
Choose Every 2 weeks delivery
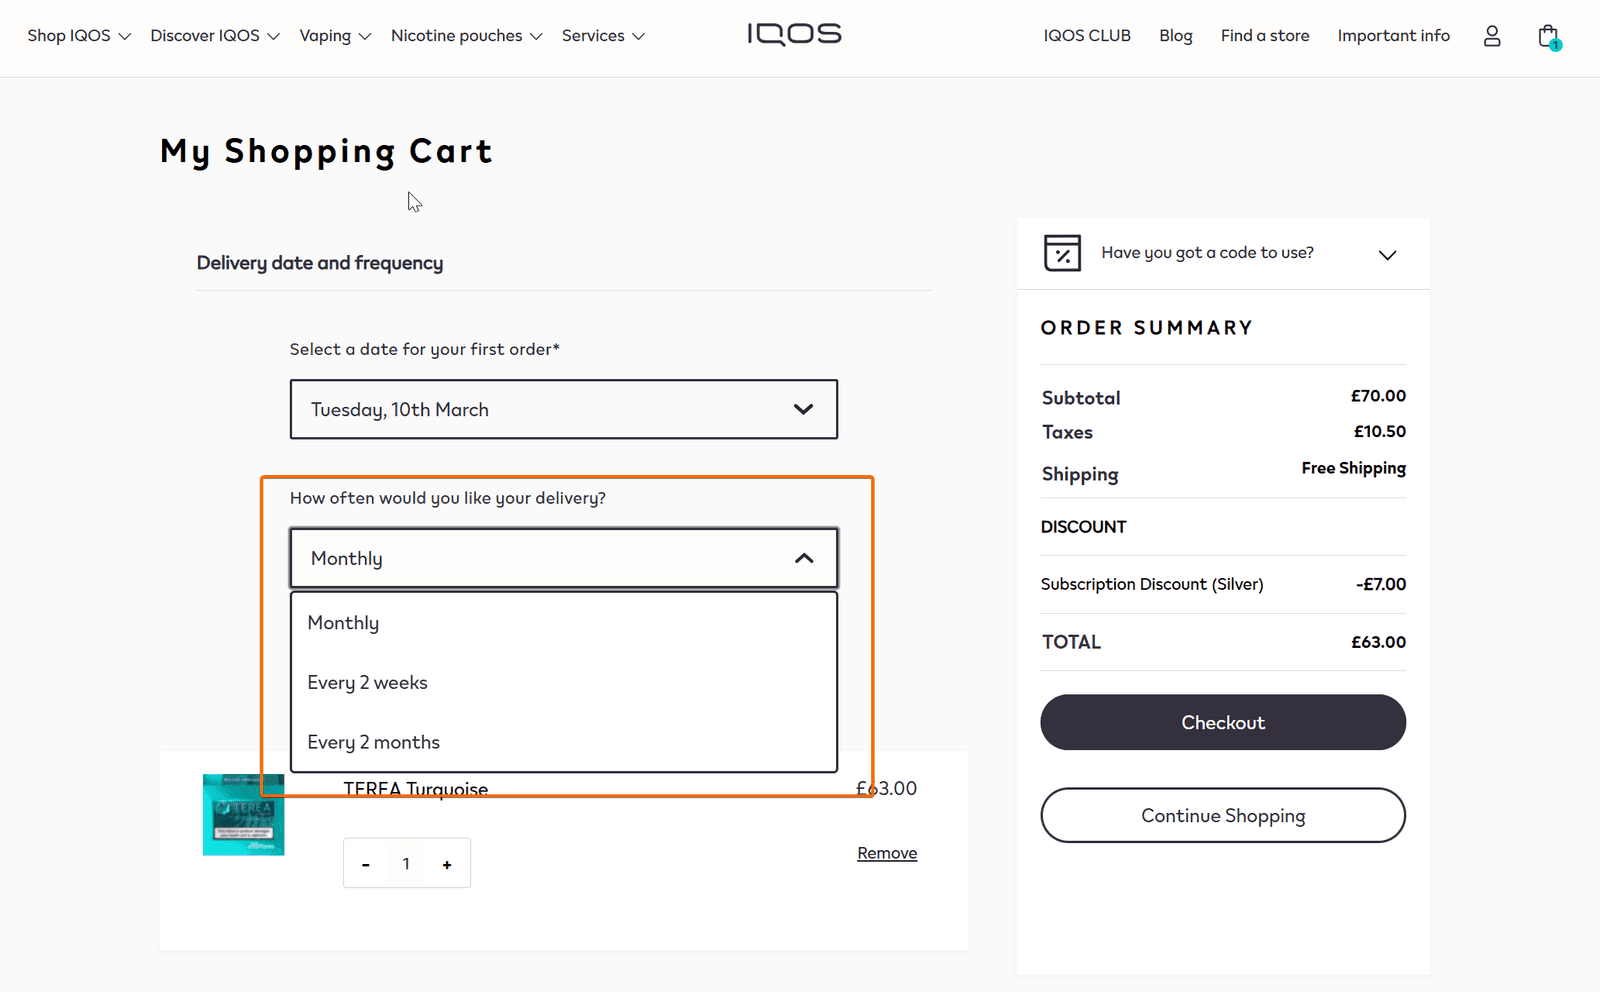(x=564, y=683)
